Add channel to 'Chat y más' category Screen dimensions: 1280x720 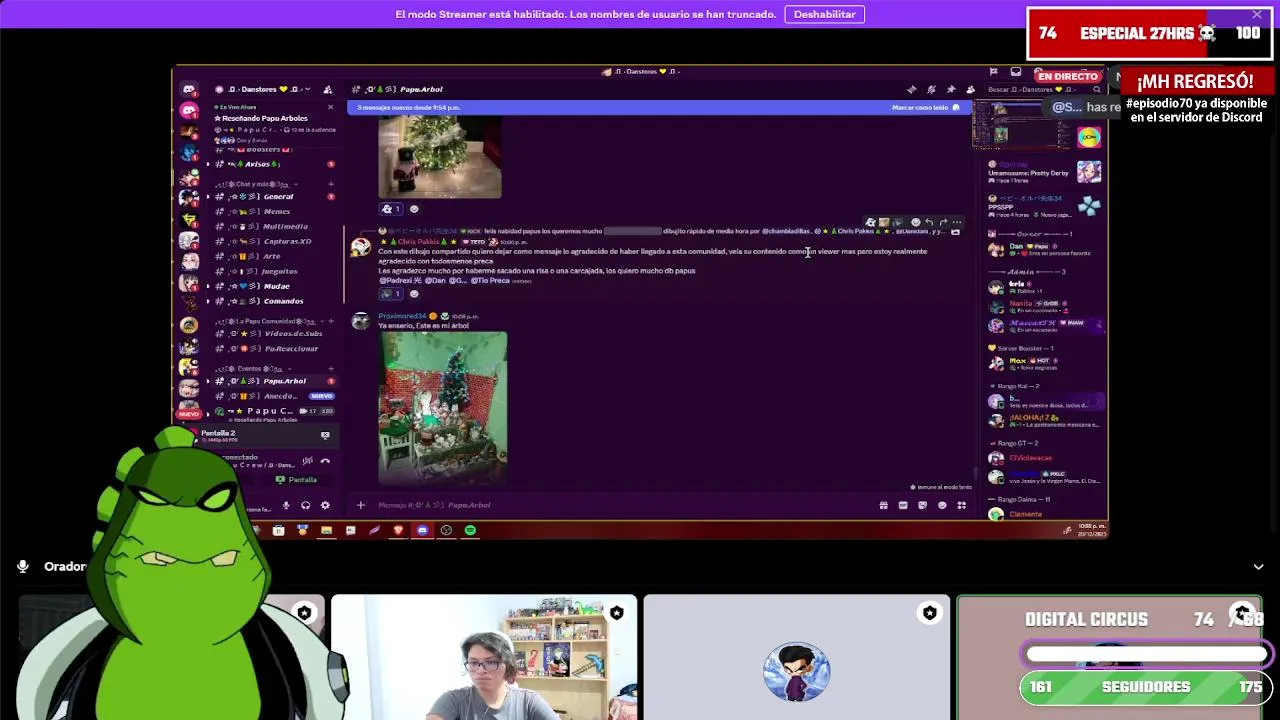click(330, 184)
